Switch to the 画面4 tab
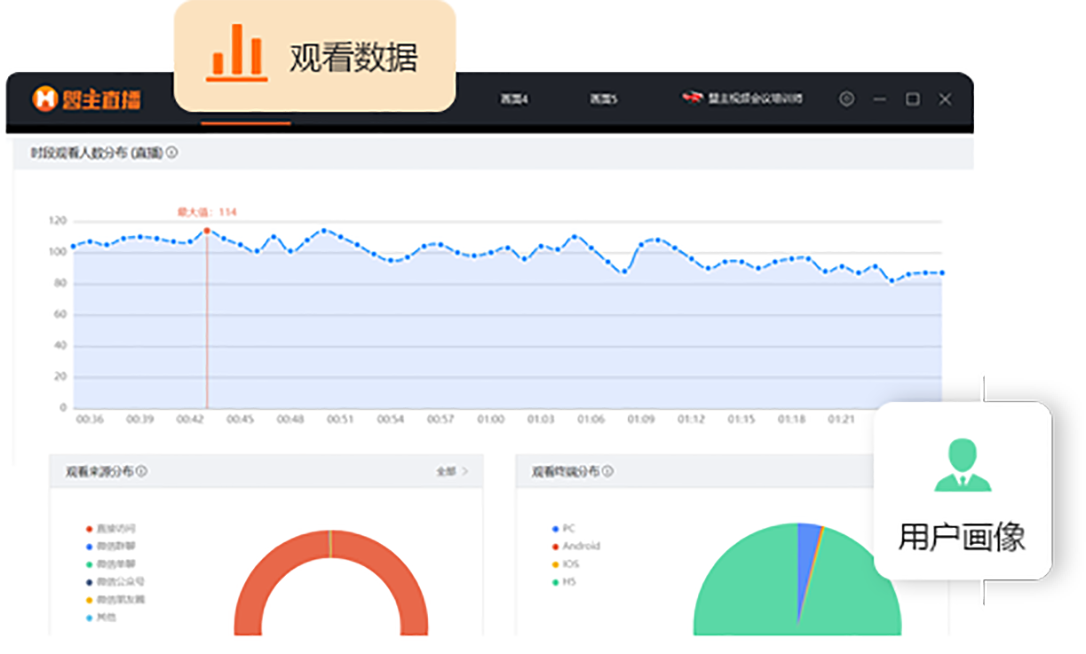Image resolution: width=1086 pixels, height=654 pixels. coord(514,99)
